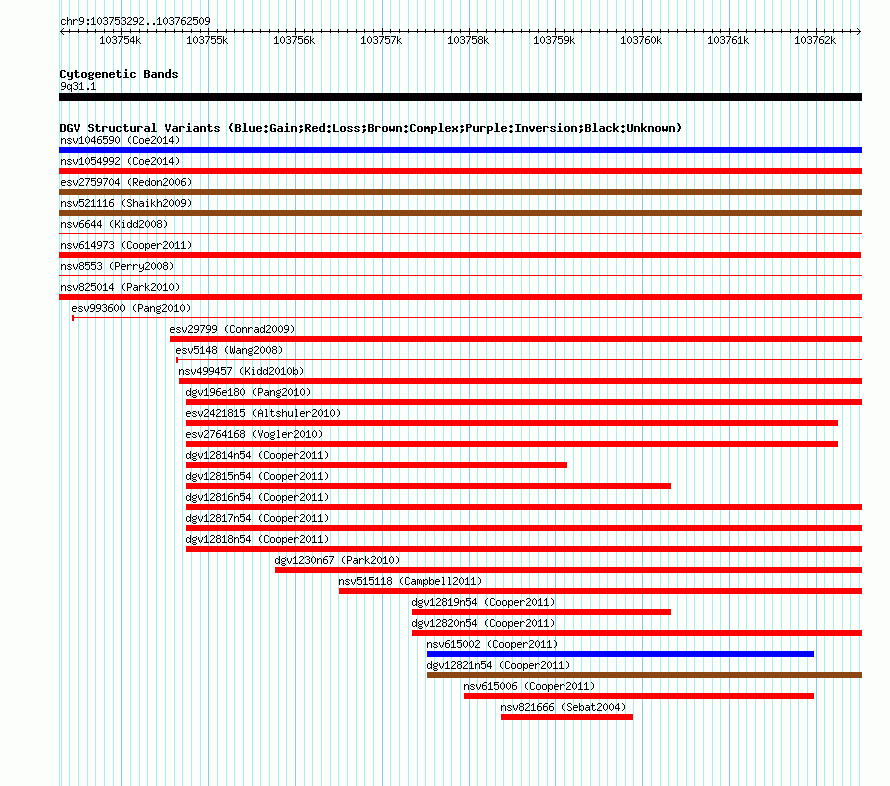The width and height of the screenshot is (890, 786).
Task: Click the red dgv12814n54 loss bar
Action: tap(376, 465)
